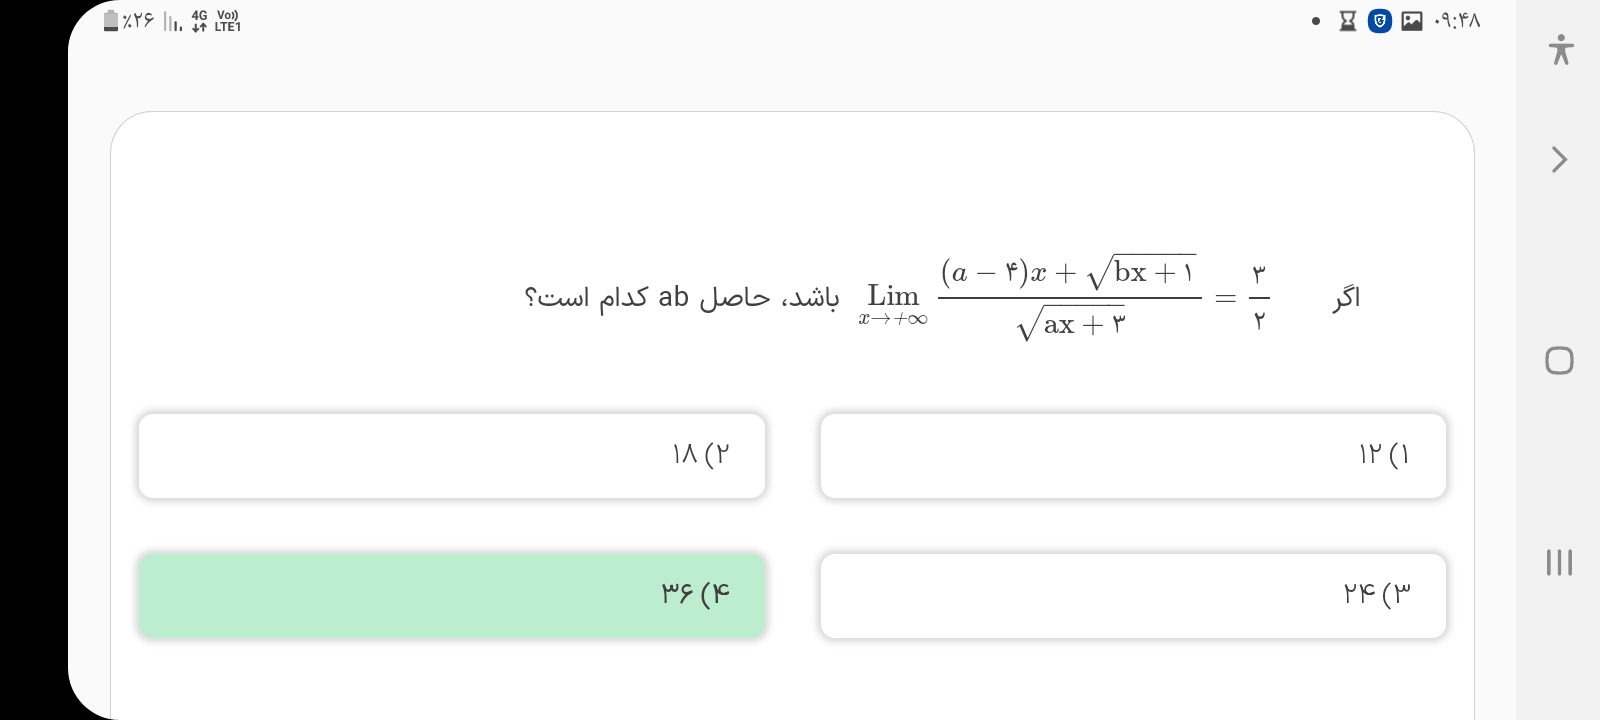Tap the accessibility figure icon
This screenshot has width=1600, height=720.
tap(1560, 49)
